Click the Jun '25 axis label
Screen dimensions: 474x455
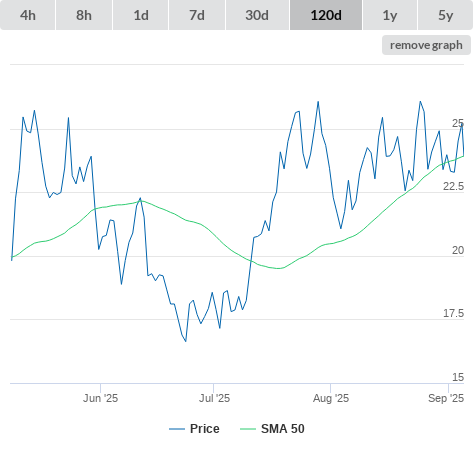pyautogui.click(x=100, y=398)
